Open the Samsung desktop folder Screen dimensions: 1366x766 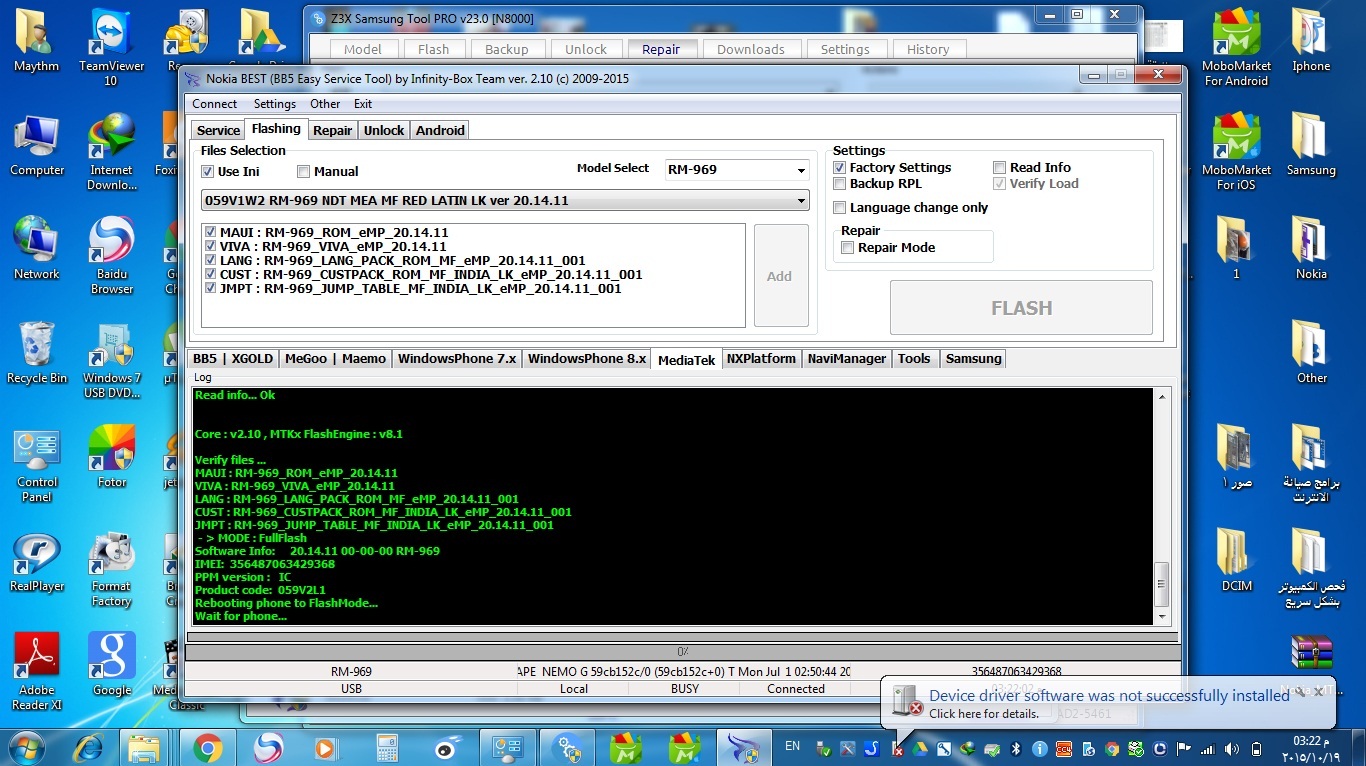coord(1311,145)
